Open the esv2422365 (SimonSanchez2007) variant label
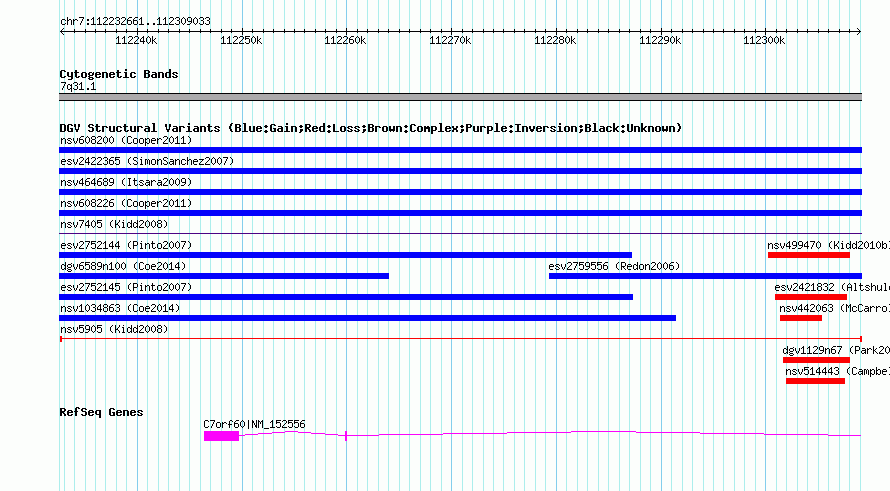 click(x=147, y=161)
